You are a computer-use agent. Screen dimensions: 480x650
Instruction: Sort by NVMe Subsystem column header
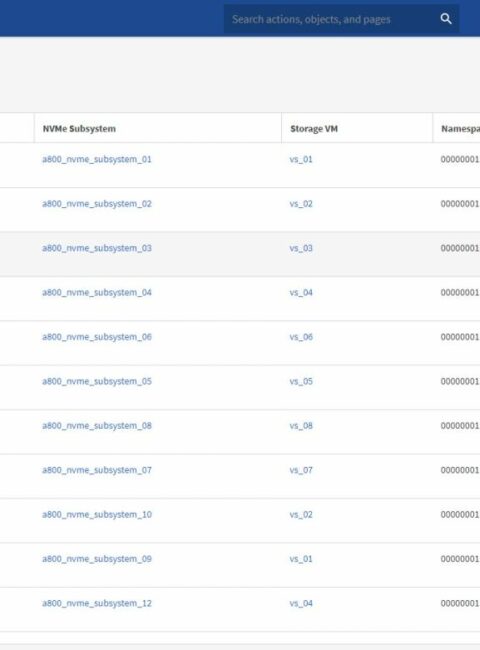(x=79, y=129)
